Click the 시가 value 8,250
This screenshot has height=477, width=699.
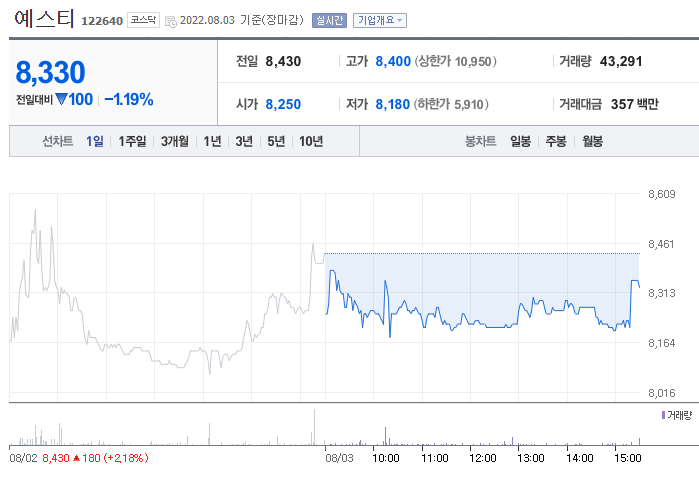[283, 104]
